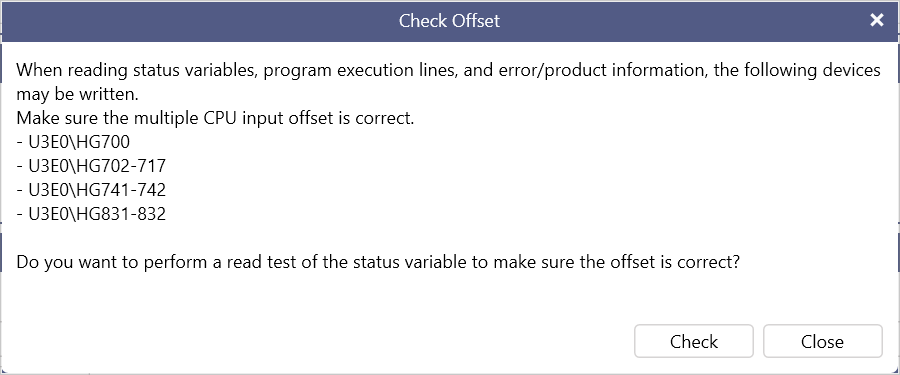900x375 pixels.
Task: Select the U3E0\HG831-832 device line
Action: coord(91,214)
